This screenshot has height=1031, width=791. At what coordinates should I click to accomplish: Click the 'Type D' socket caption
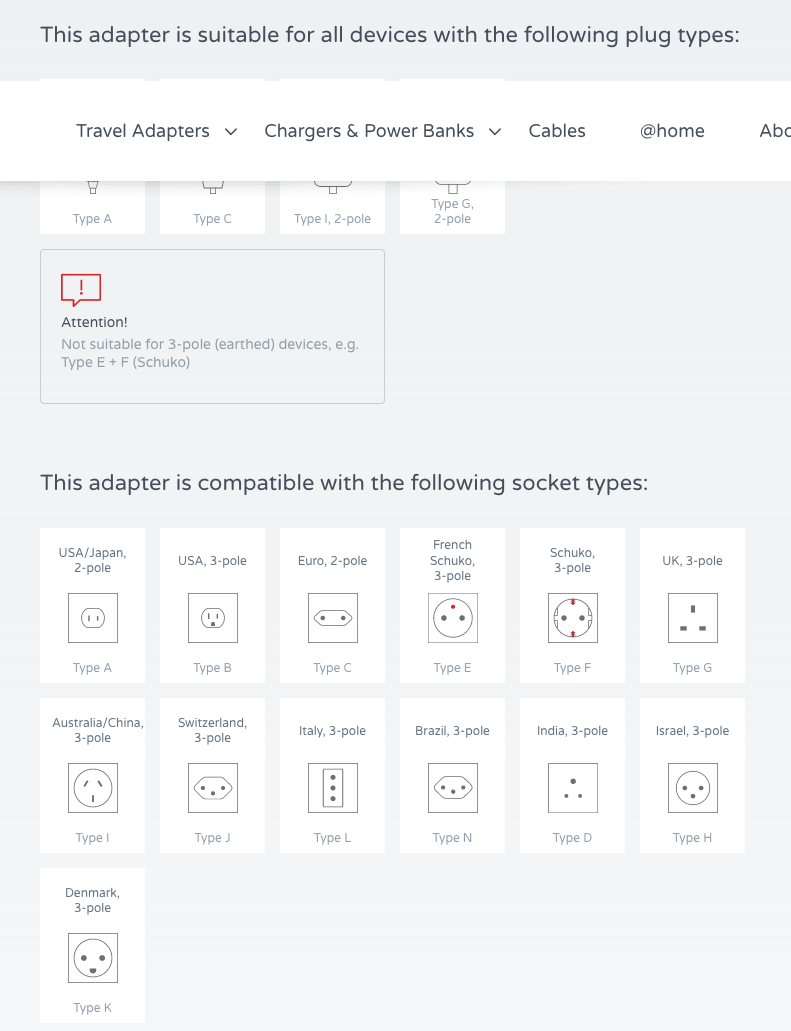pos(573,838)
